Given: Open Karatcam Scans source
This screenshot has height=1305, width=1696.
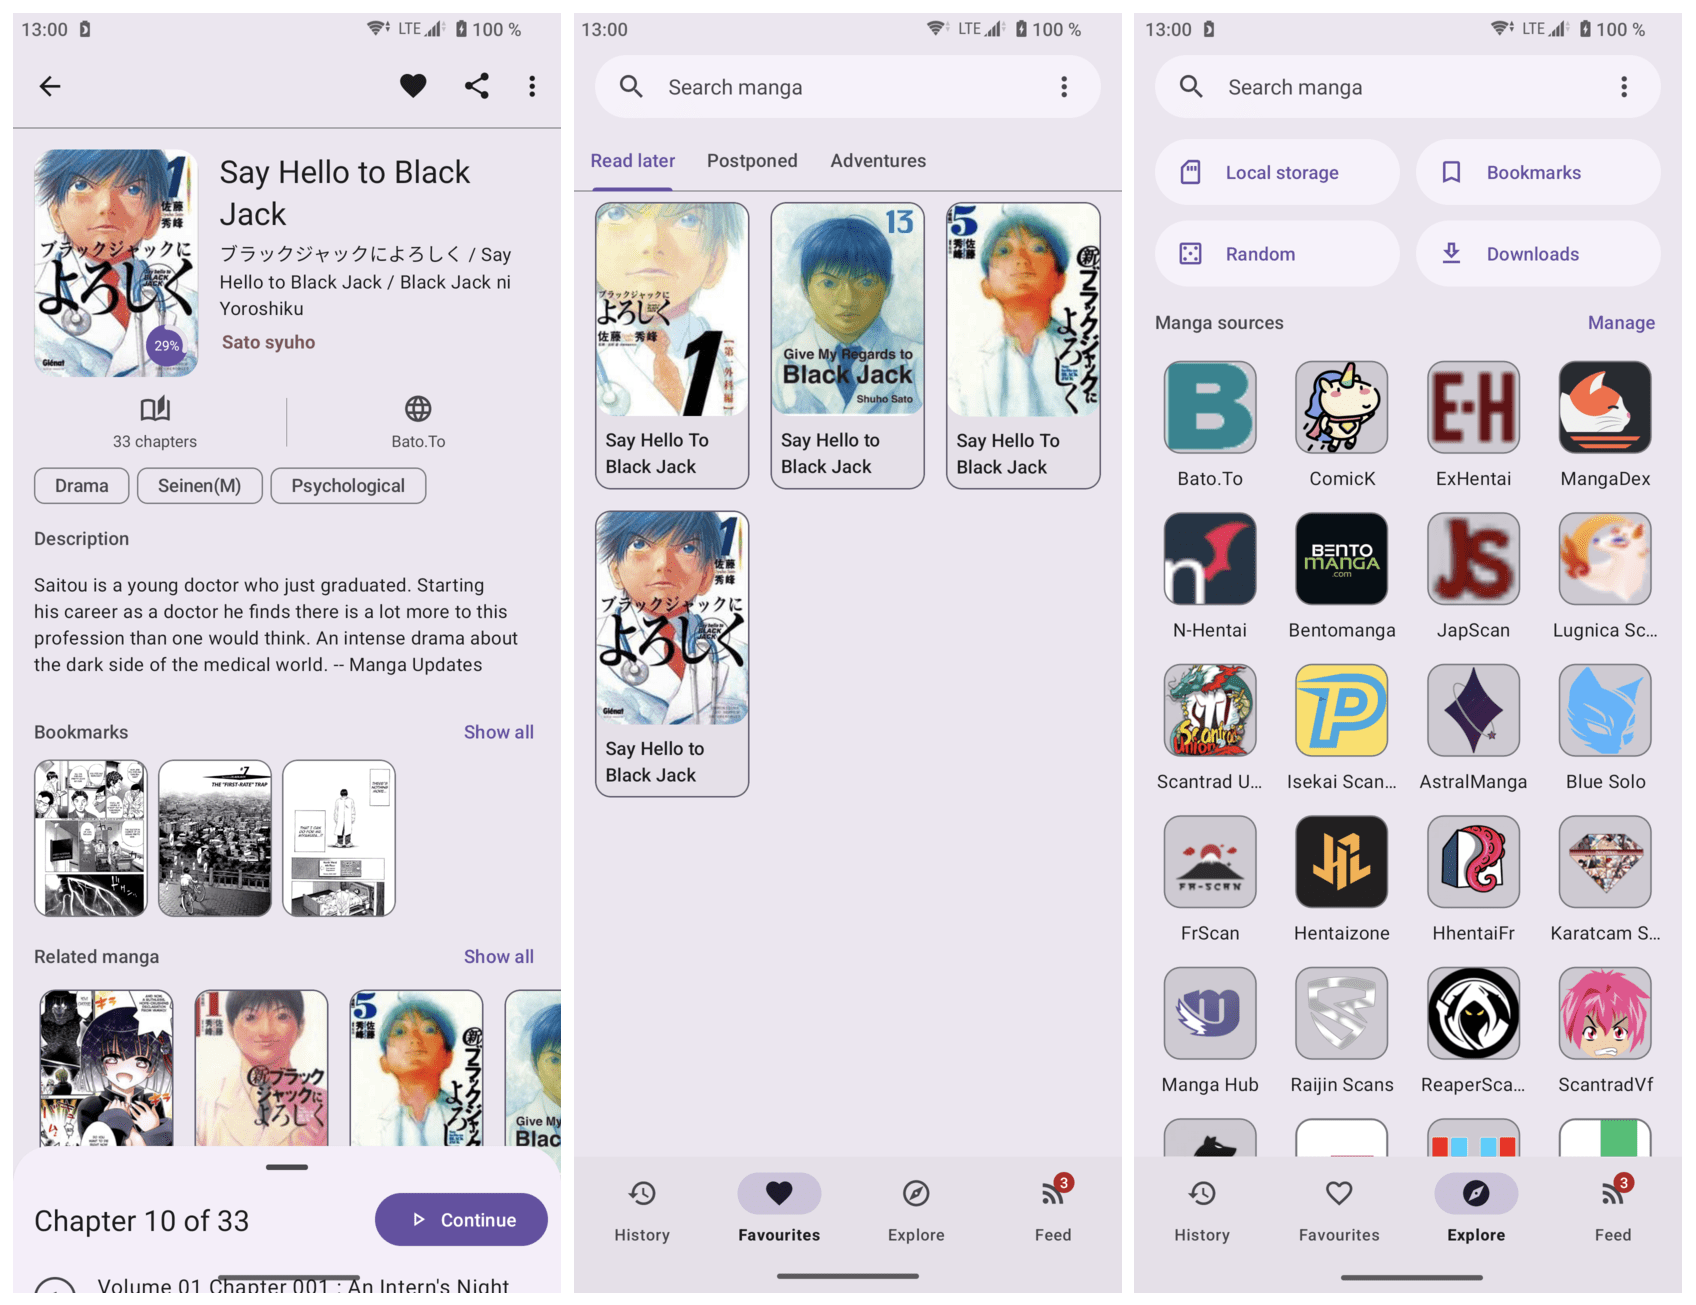Looking at the screenshot, I should (1605, 879).
